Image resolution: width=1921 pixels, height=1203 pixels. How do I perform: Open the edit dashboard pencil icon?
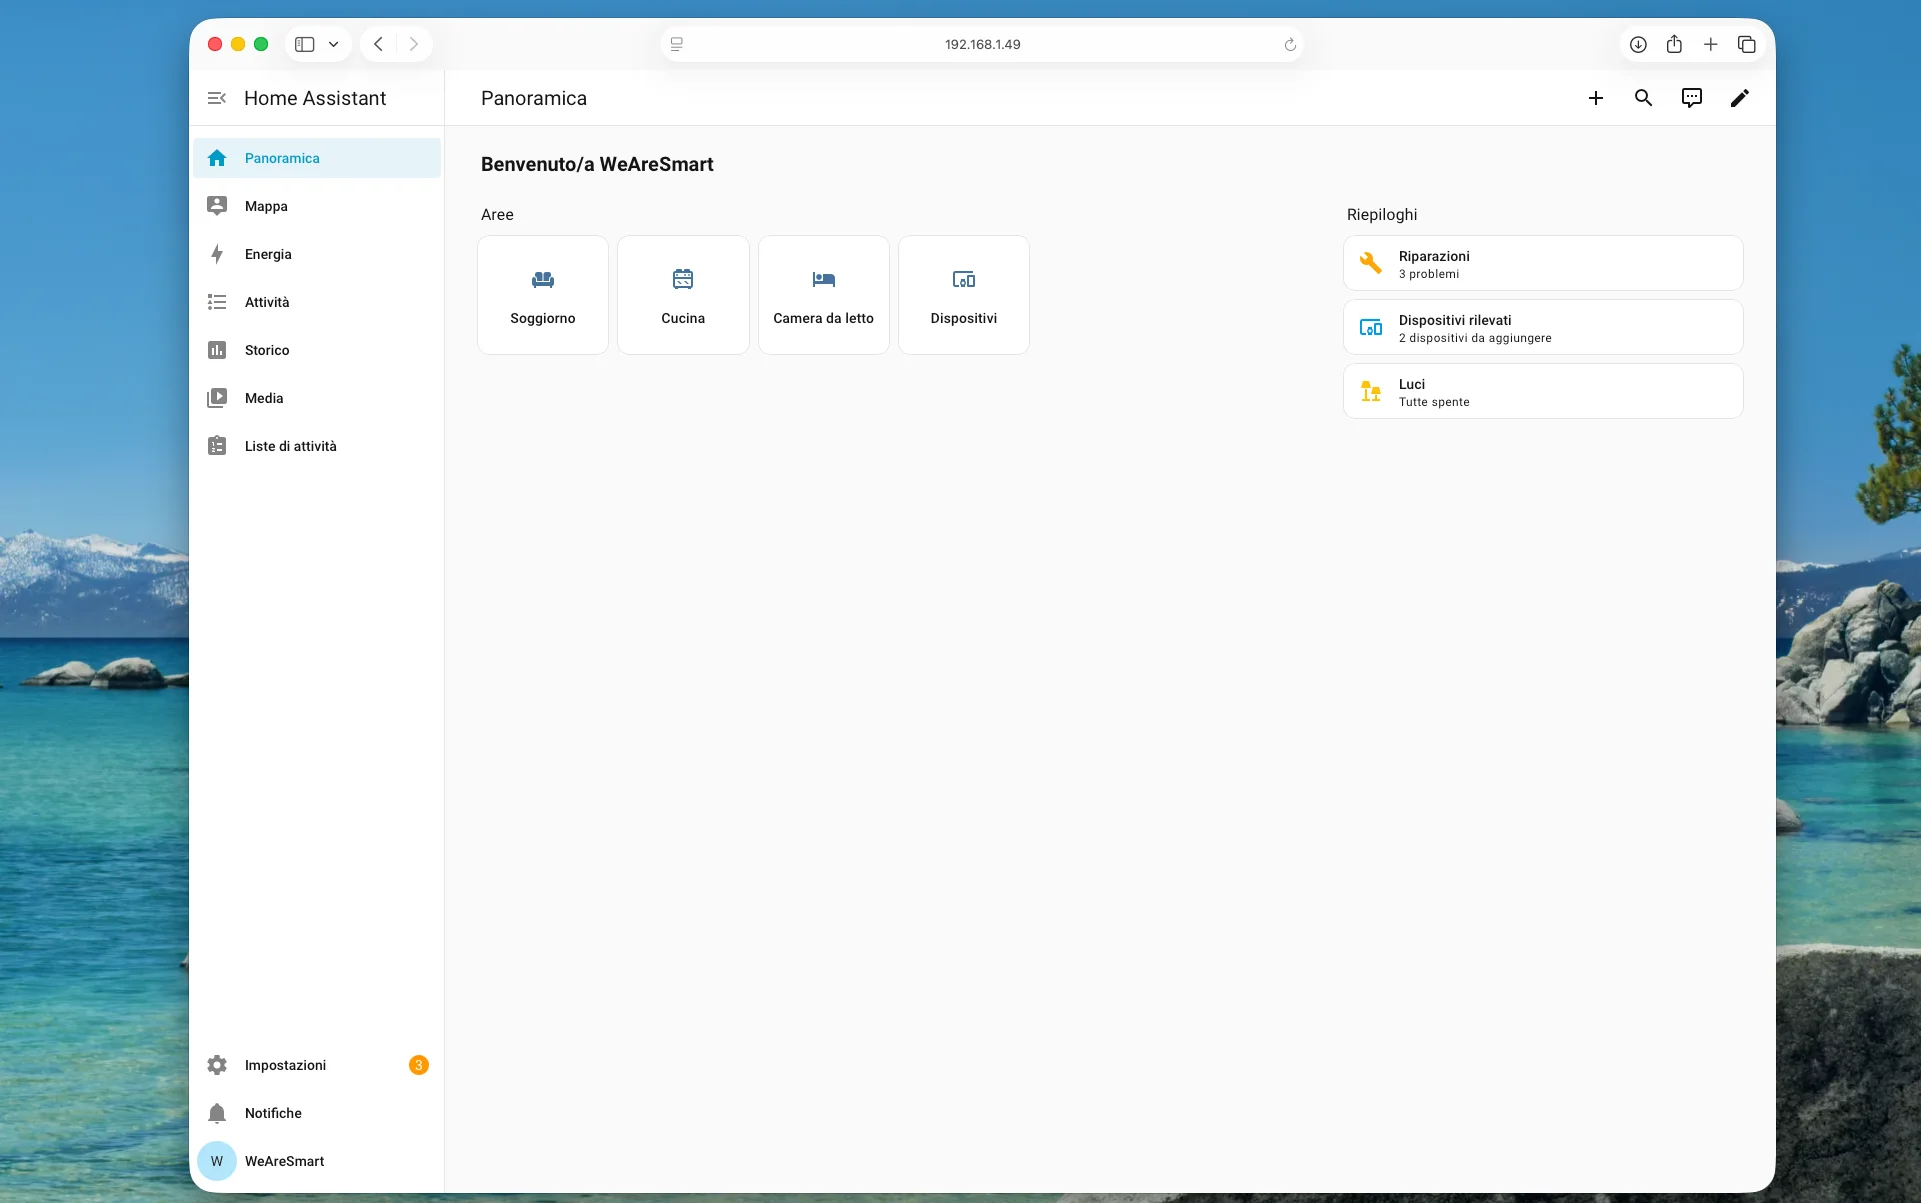tap(1740, 97)
